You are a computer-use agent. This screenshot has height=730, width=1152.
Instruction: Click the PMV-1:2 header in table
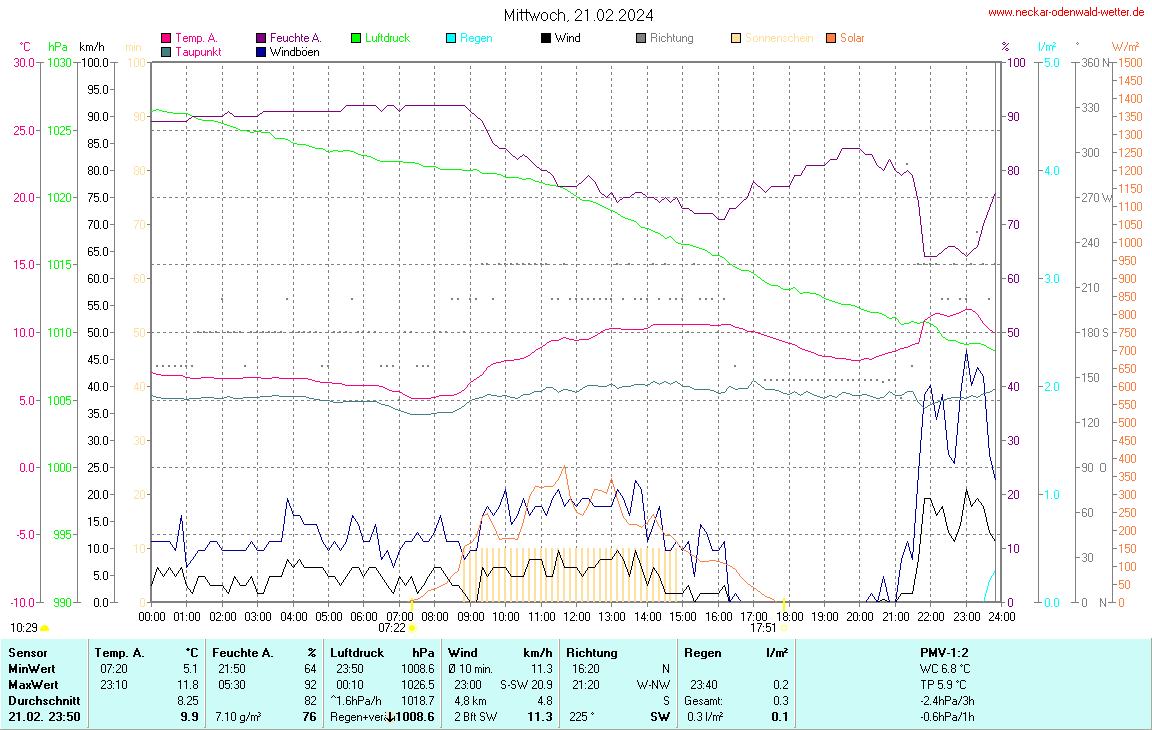(x=944, y=652)
